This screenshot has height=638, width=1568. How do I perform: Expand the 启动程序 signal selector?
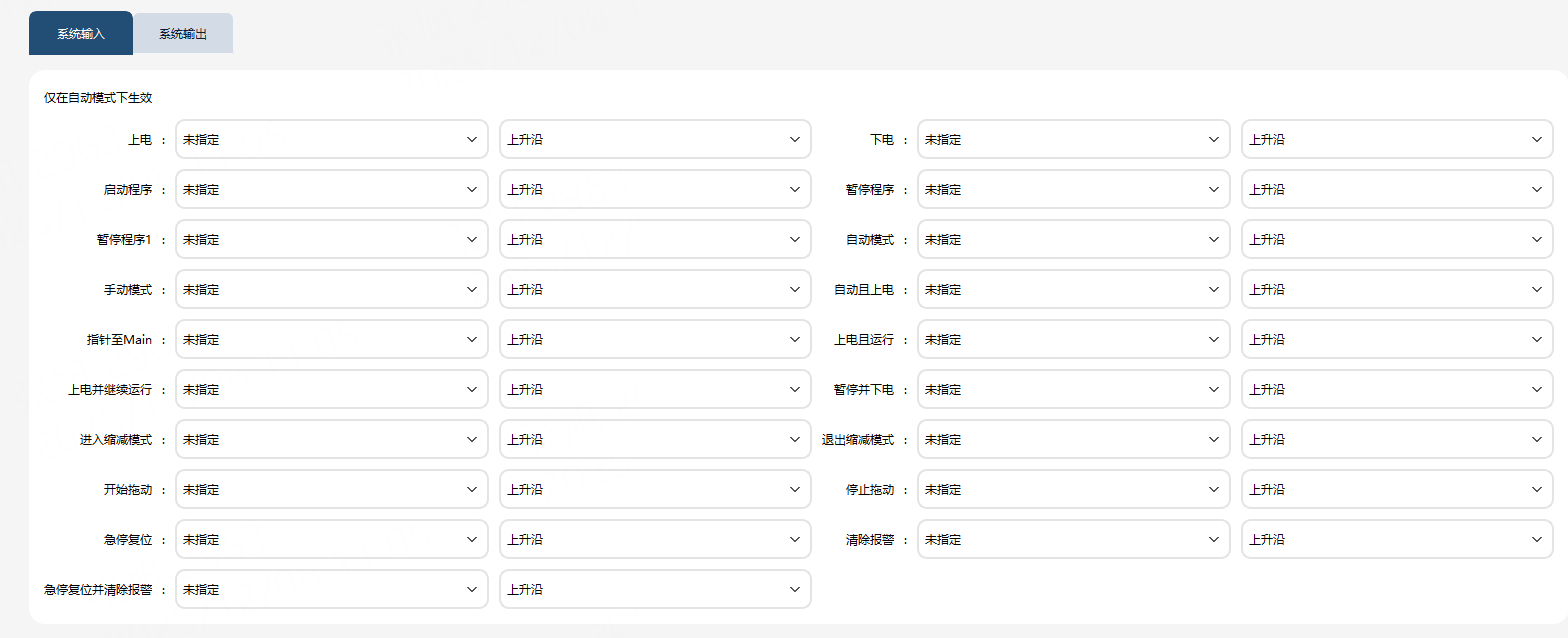coord(332,190)
